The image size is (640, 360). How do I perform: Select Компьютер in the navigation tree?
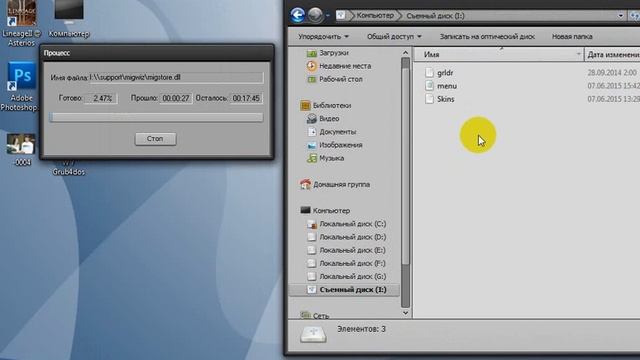(331, 211)
